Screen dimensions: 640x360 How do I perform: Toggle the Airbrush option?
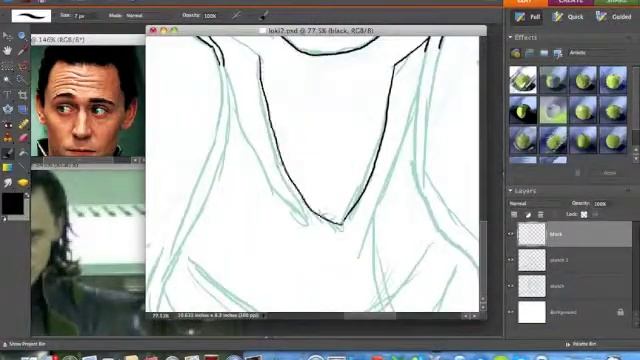[x=236, y=16]
